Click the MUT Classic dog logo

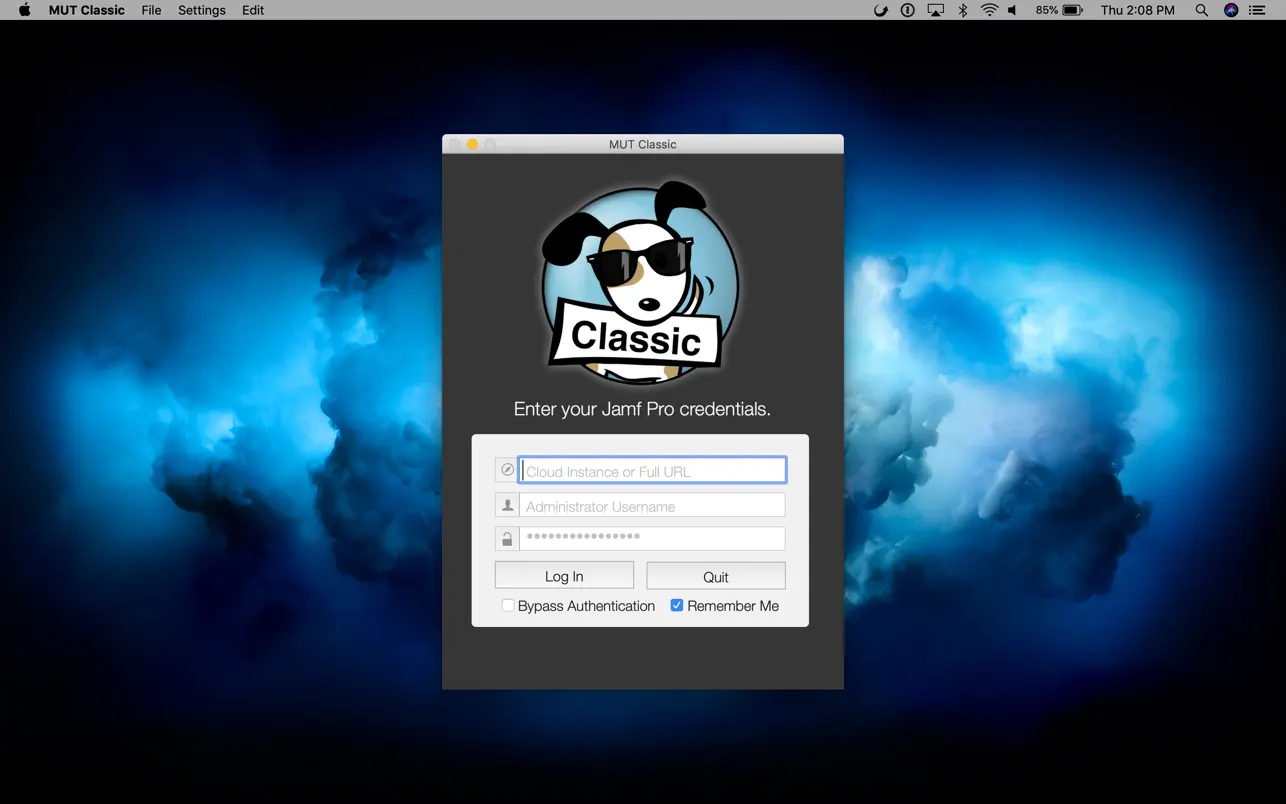click(x=641, y=283)
